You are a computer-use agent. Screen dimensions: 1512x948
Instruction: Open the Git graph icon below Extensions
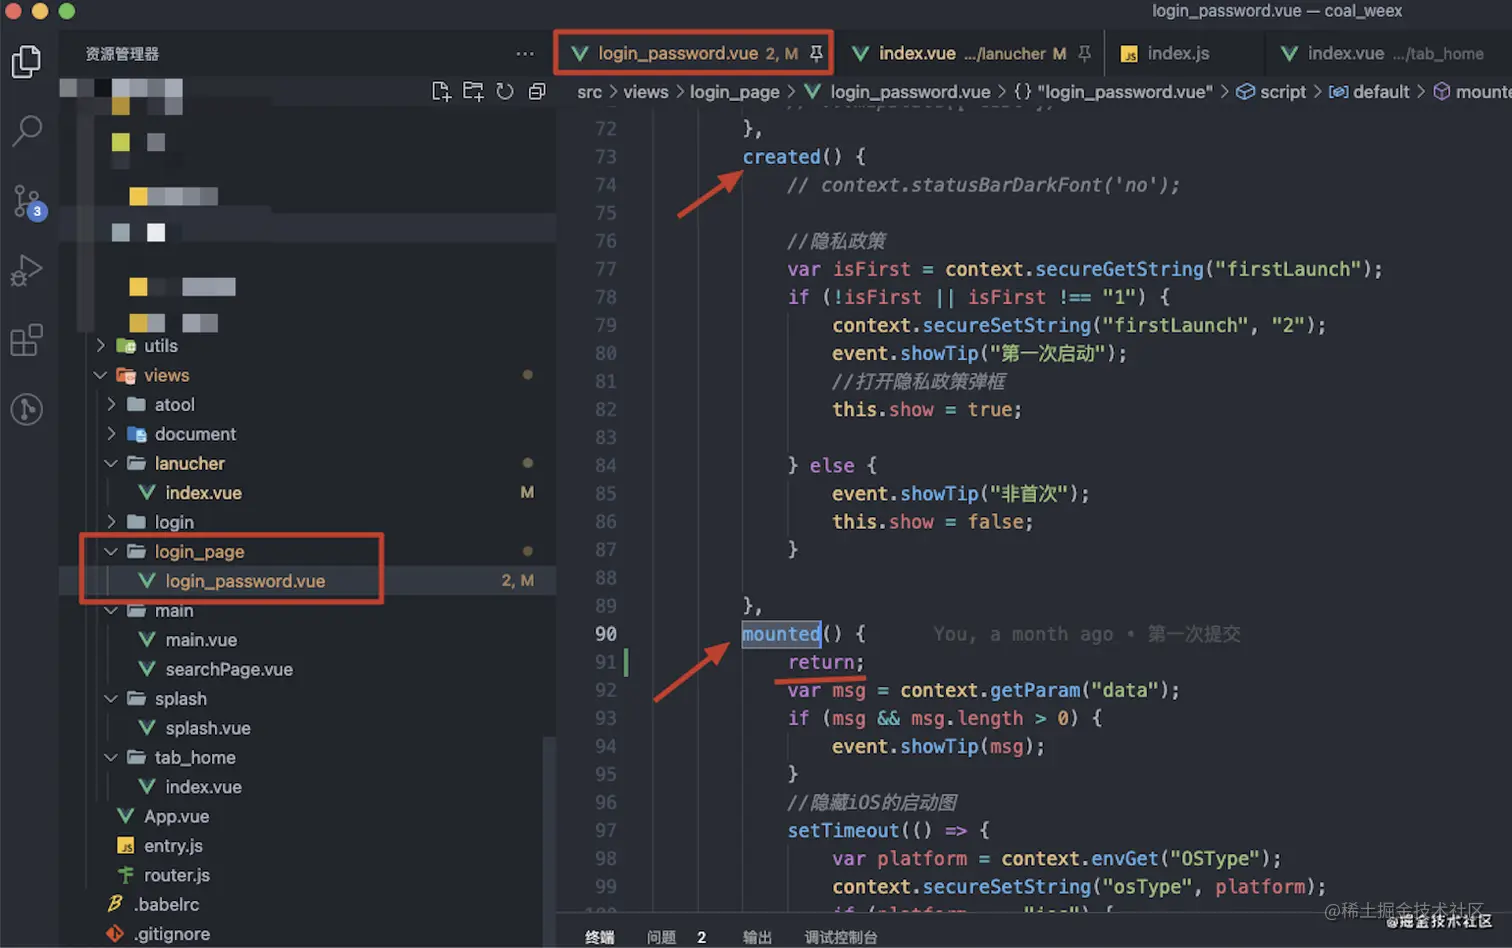click(x=26, y=409)
